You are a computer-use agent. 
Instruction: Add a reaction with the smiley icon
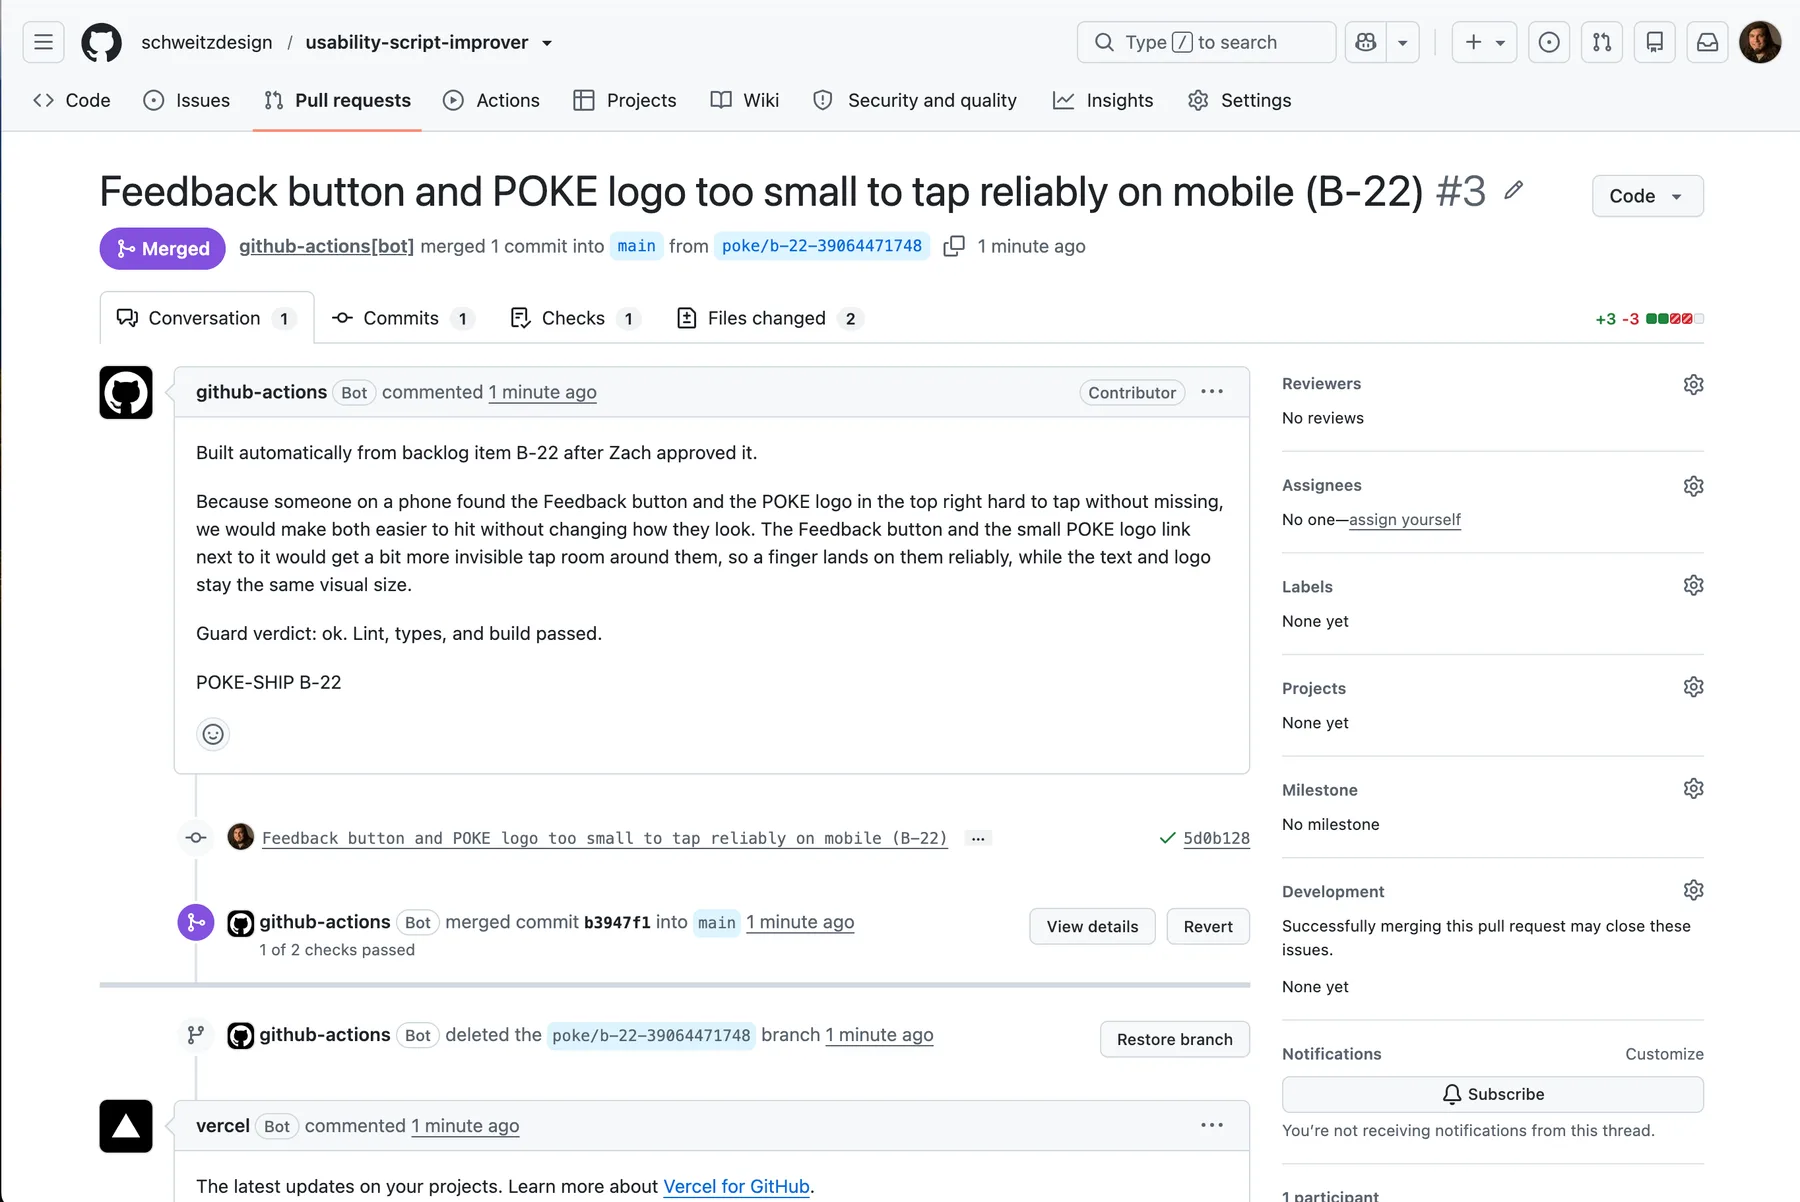(x=213, y=735)
